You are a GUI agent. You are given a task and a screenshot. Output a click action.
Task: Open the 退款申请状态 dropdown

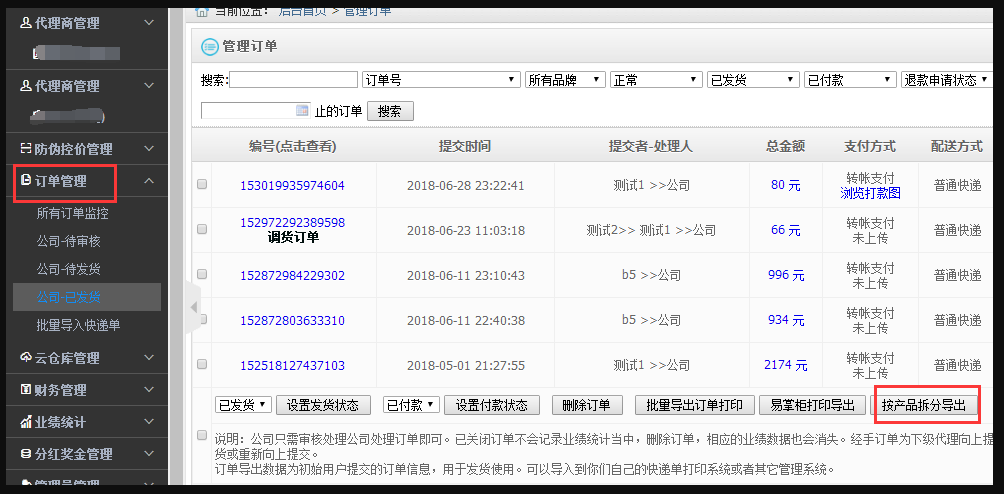(x=946, y=80)
